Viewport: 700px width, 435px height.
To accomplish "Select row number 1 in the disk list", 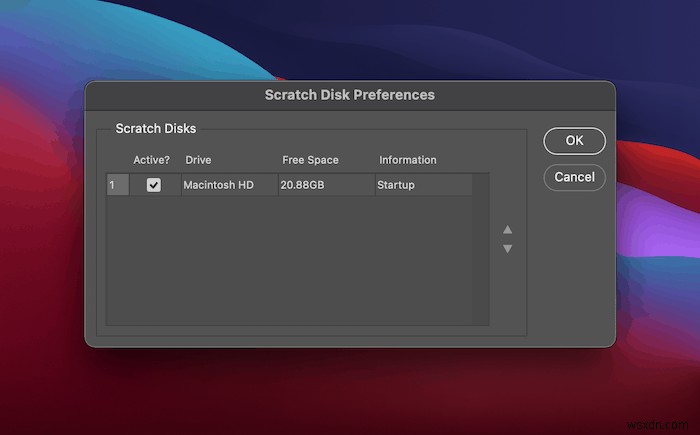I will (118, 185).
